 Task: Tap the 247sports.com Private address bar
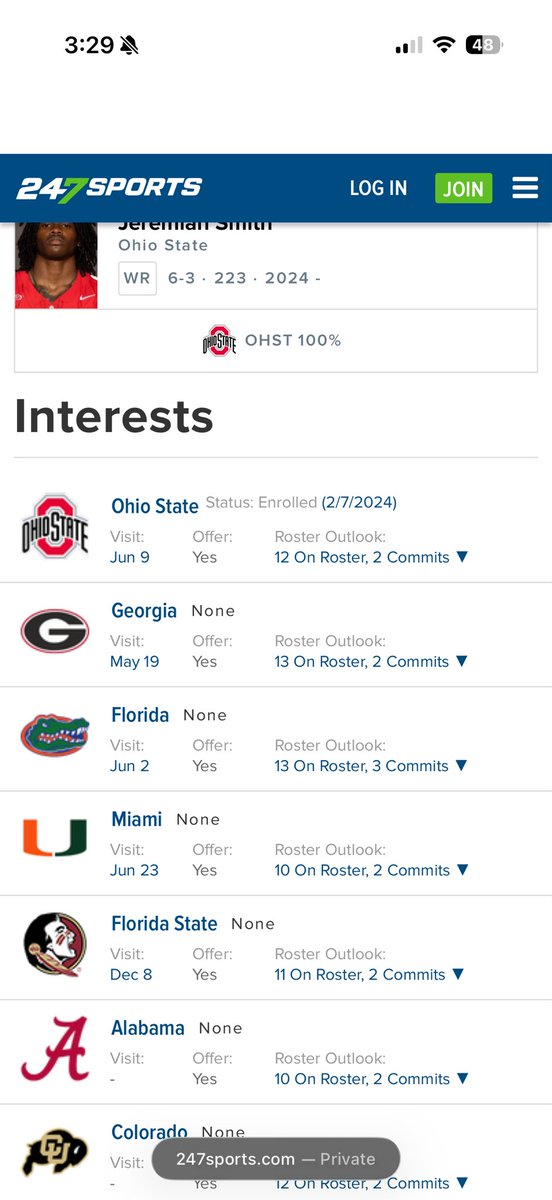(276, 1159)
